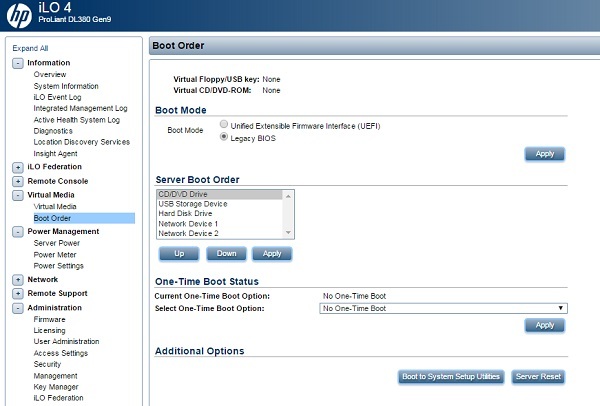Collapse the Virtual Media section
600x406 pixels.
point(18,195)
